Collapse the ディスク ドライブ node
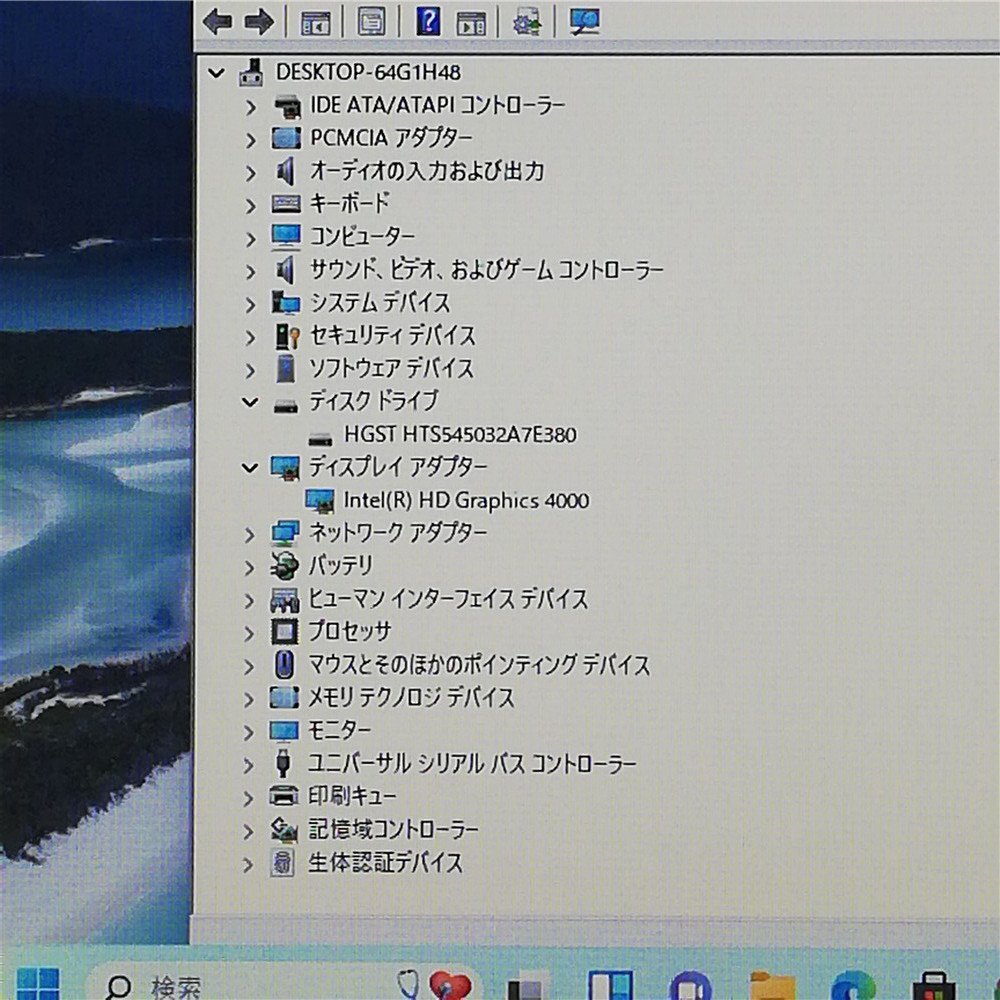The image size is (1000, 1000). pyautogui.click(x=250, y=402)
